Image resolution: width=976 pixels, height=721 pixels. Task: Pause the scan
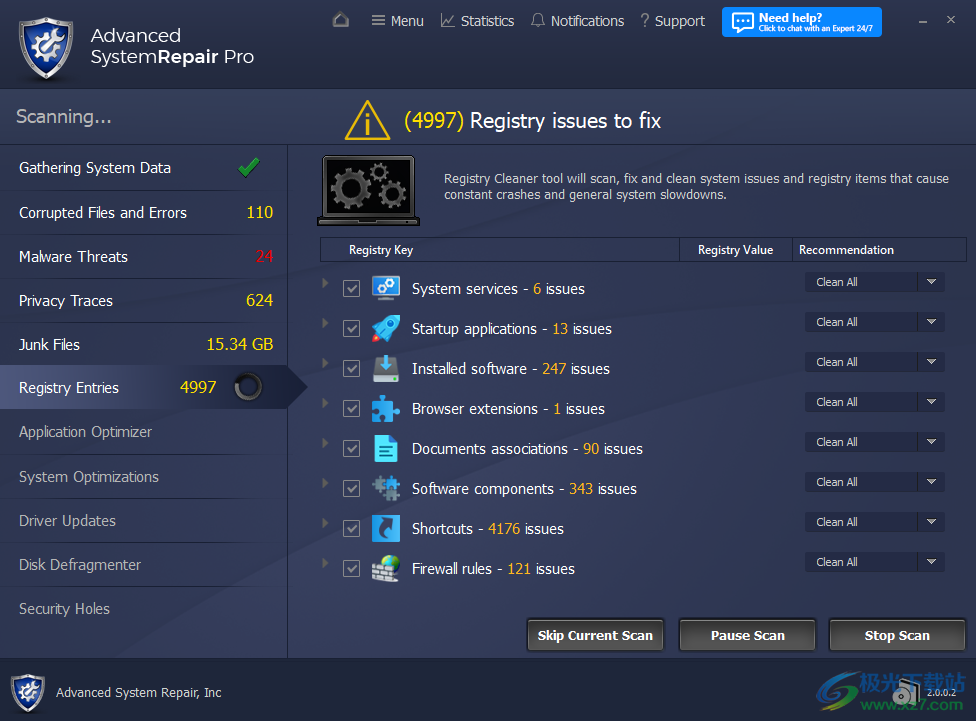(x=748, y=635)
